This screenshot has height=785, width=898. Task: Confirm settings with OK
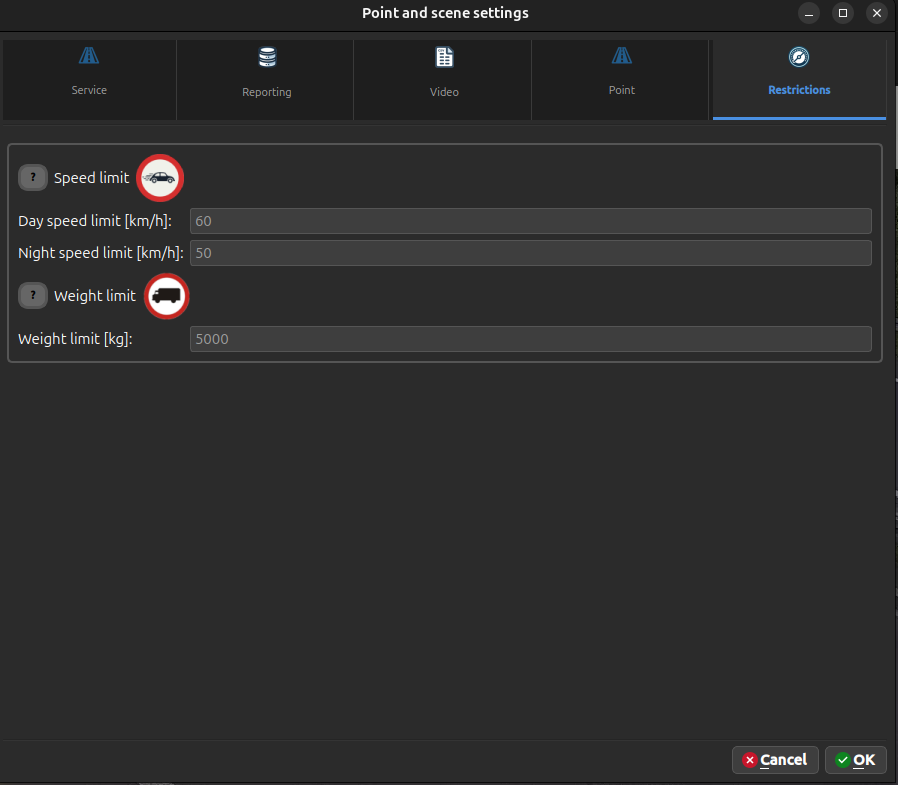point(856,760)
